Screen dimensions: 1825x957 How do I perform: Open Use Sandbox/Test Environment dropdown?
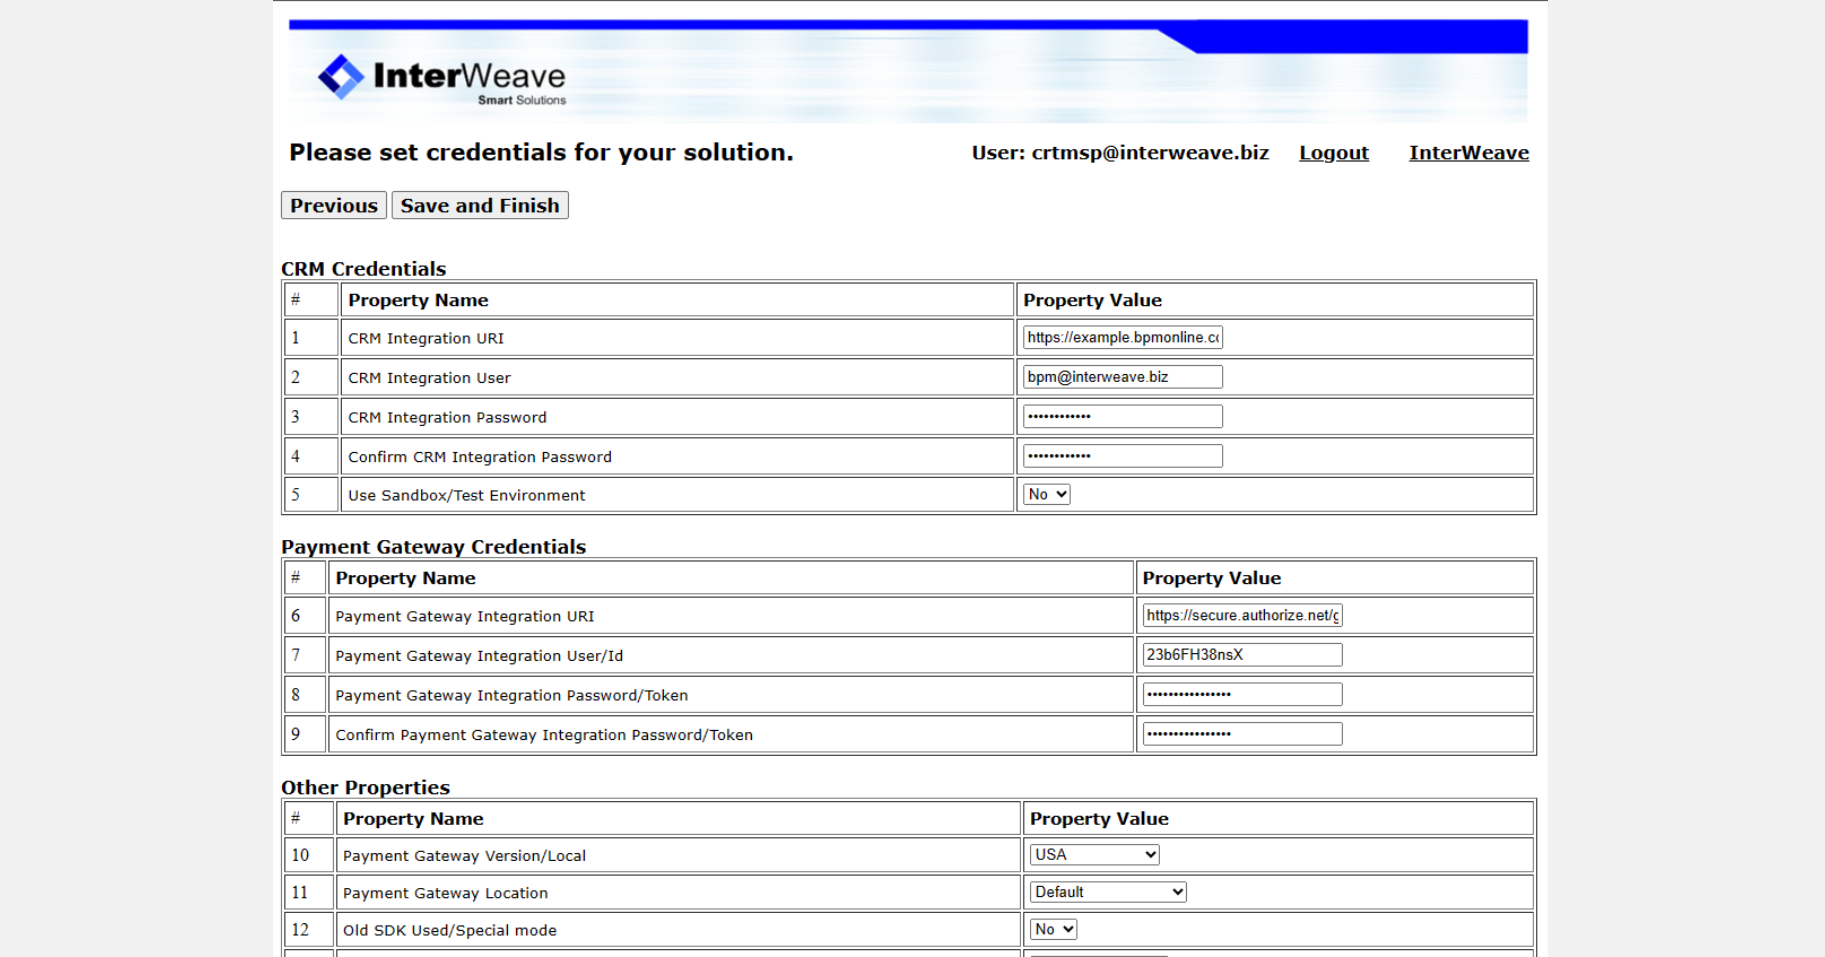pos(1047,494)
